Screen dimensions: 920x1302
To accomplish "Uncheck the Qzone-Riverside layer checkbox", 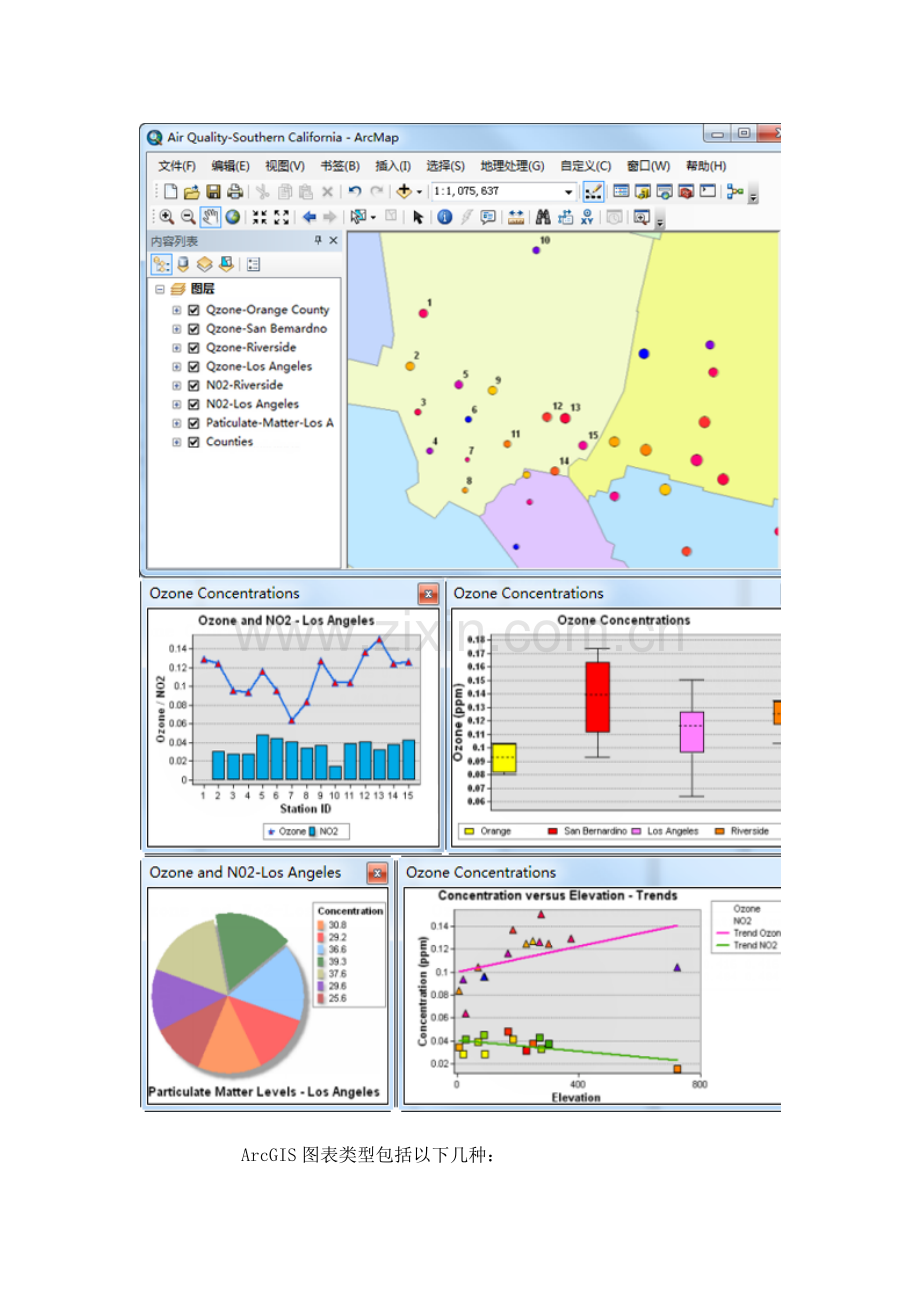I will (194, 348).
